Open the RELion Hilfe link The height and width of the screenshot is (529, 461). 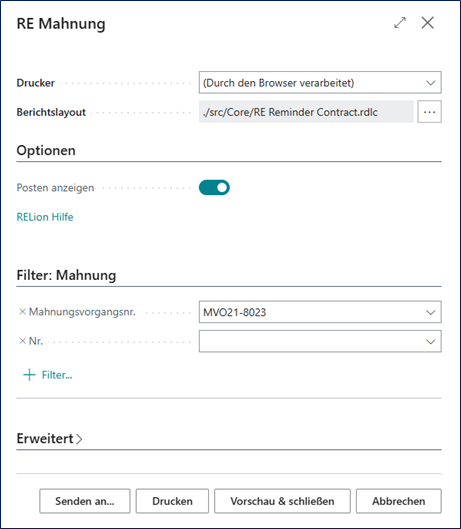point(45,217)
